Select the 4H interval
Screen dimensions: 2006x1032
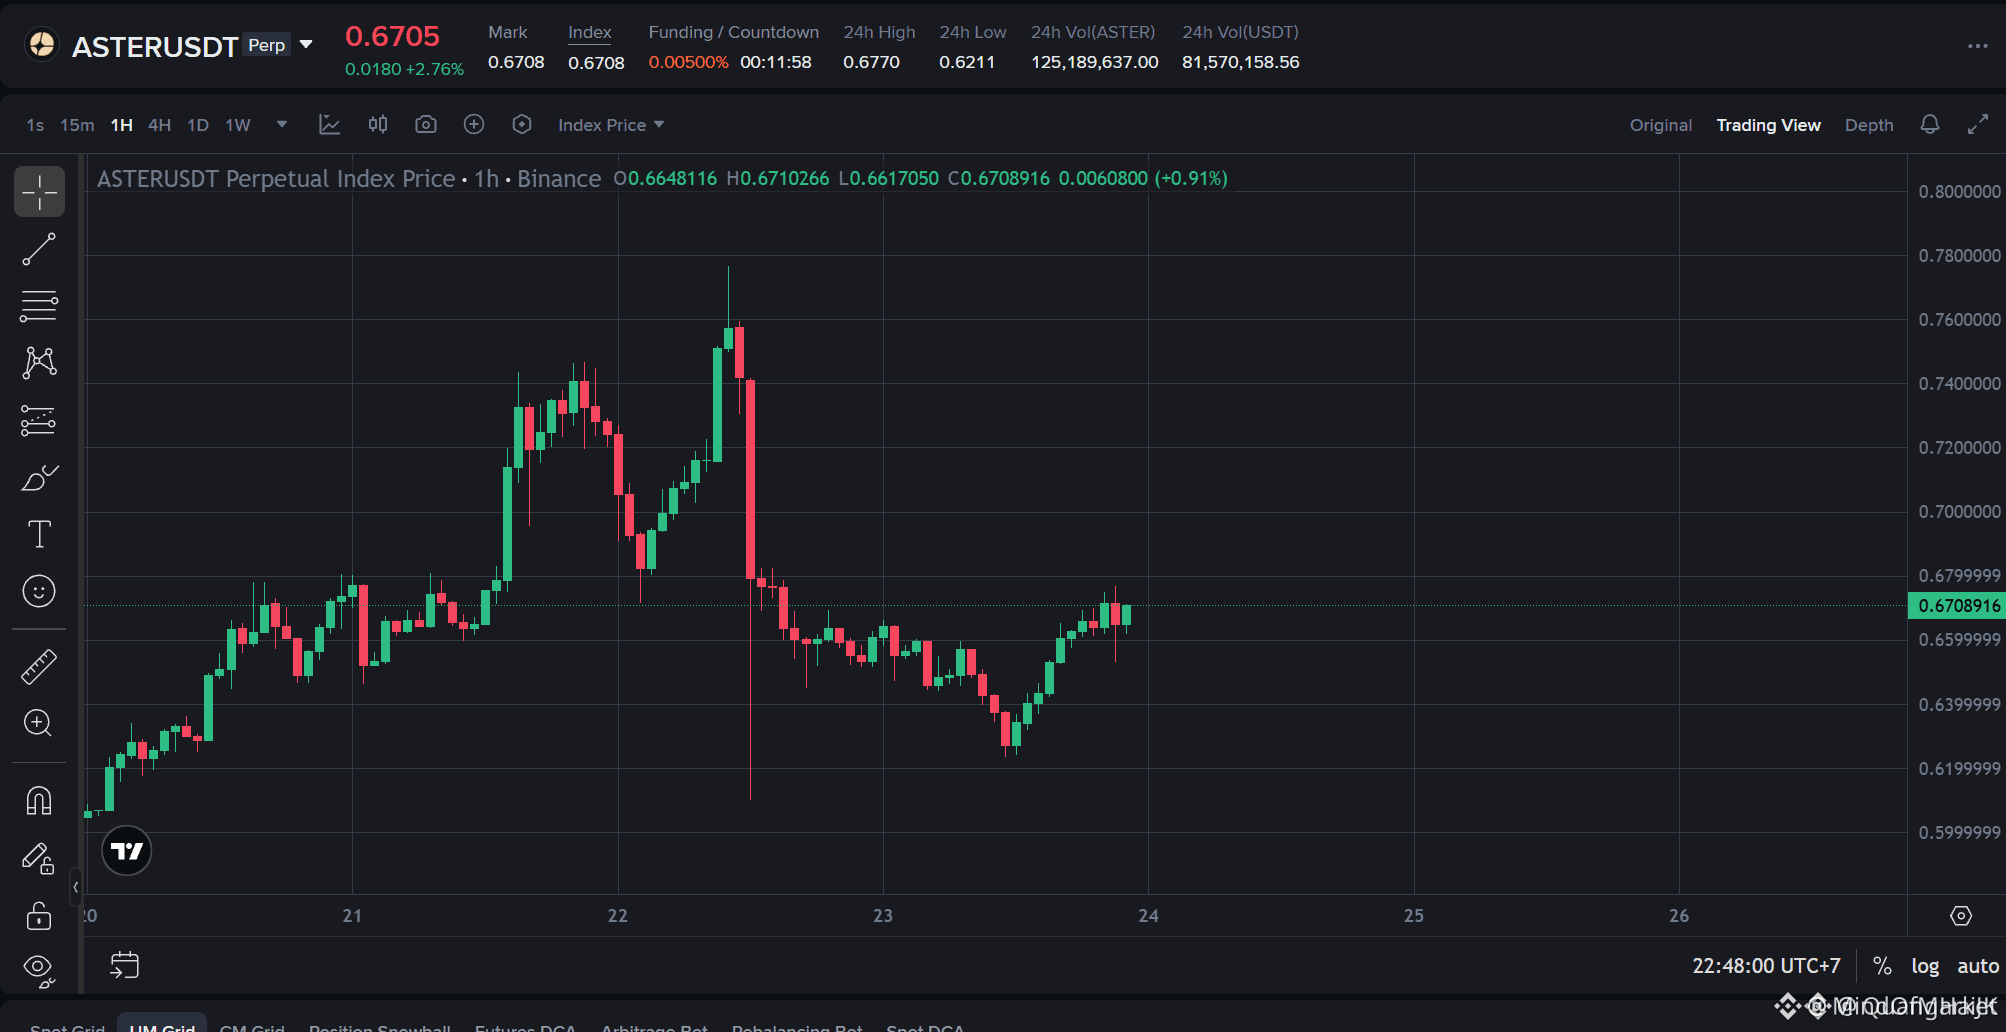(x=159, y=125)
